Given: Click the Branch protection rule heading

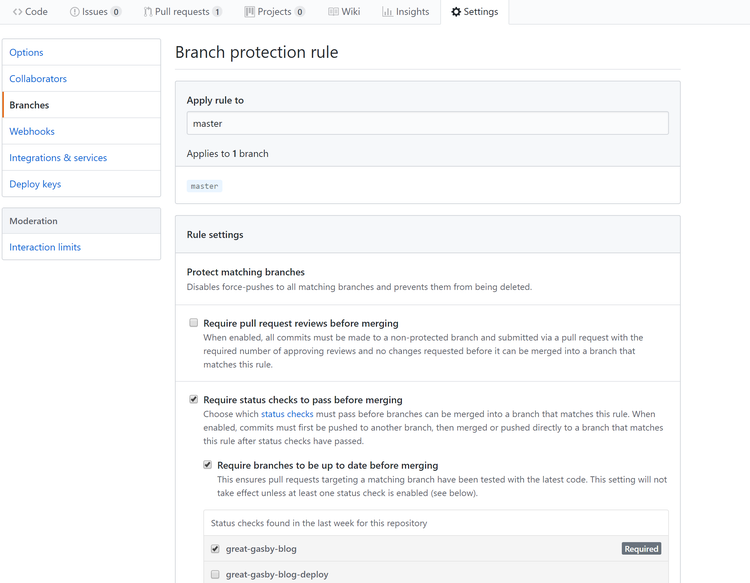Looking at the screenshot, I should pyautogui.click(x=256, y=52).
